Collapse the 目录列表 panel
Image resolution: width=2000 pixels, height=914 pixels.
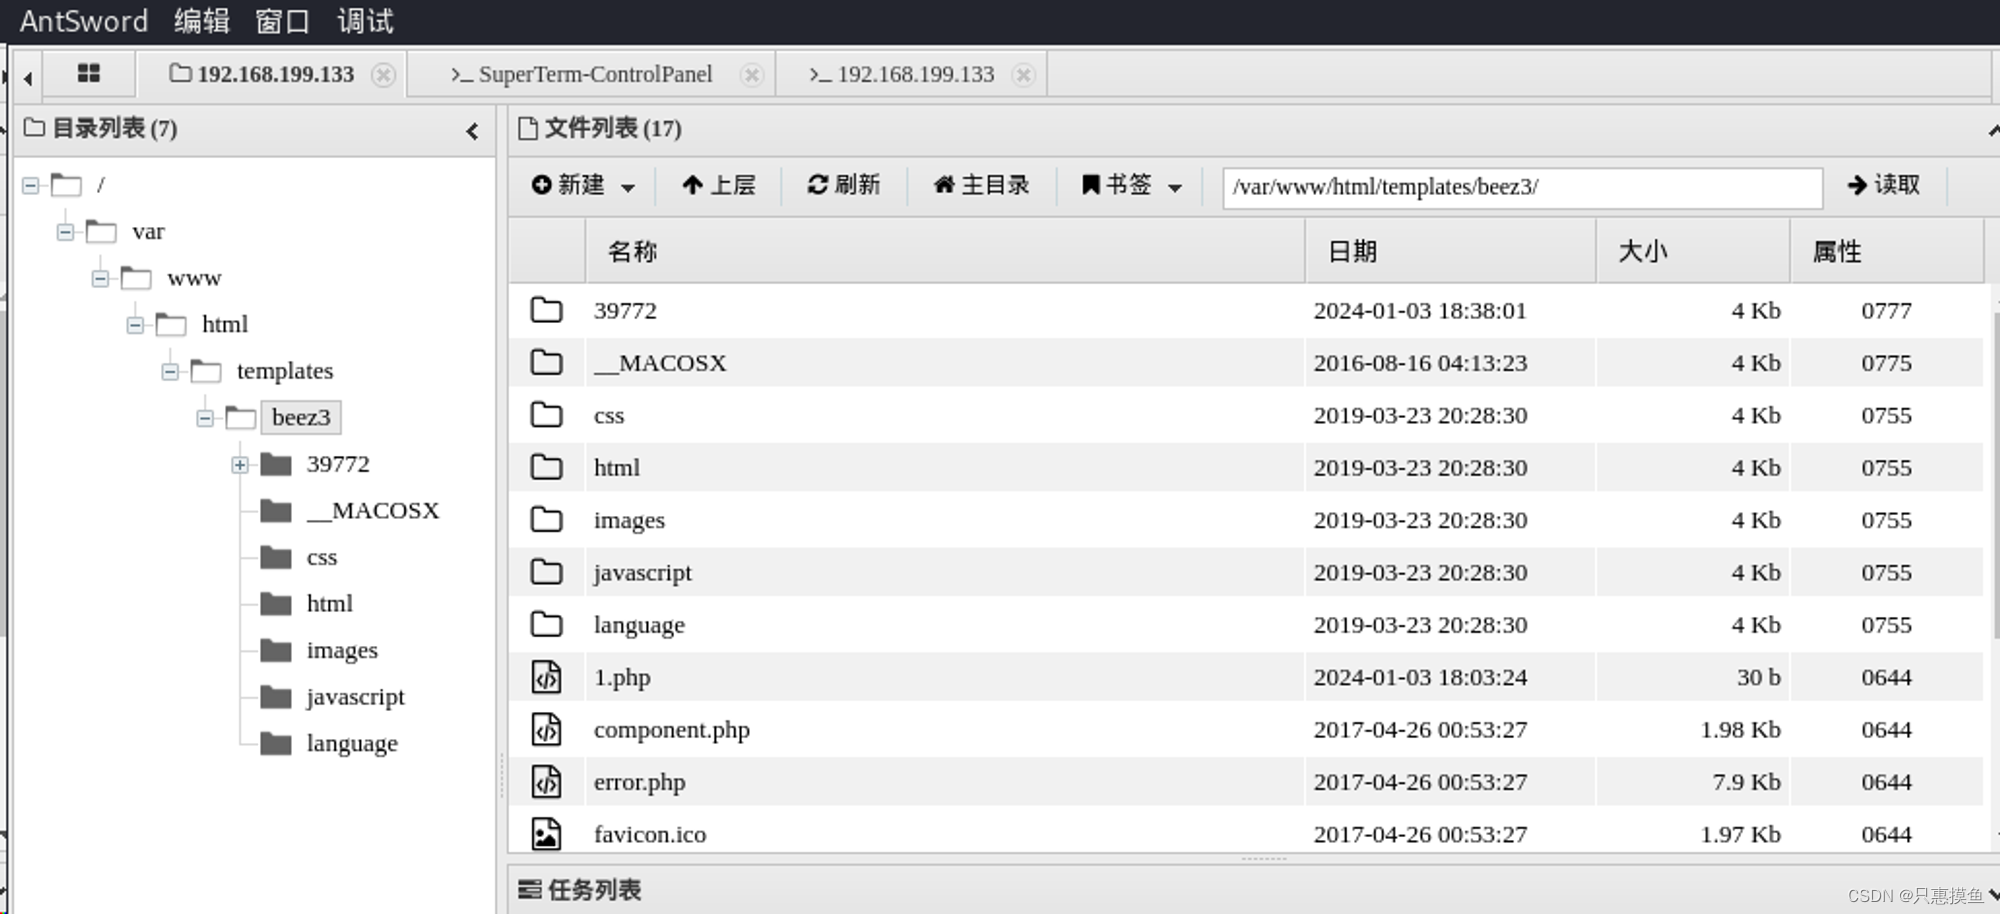473,131
